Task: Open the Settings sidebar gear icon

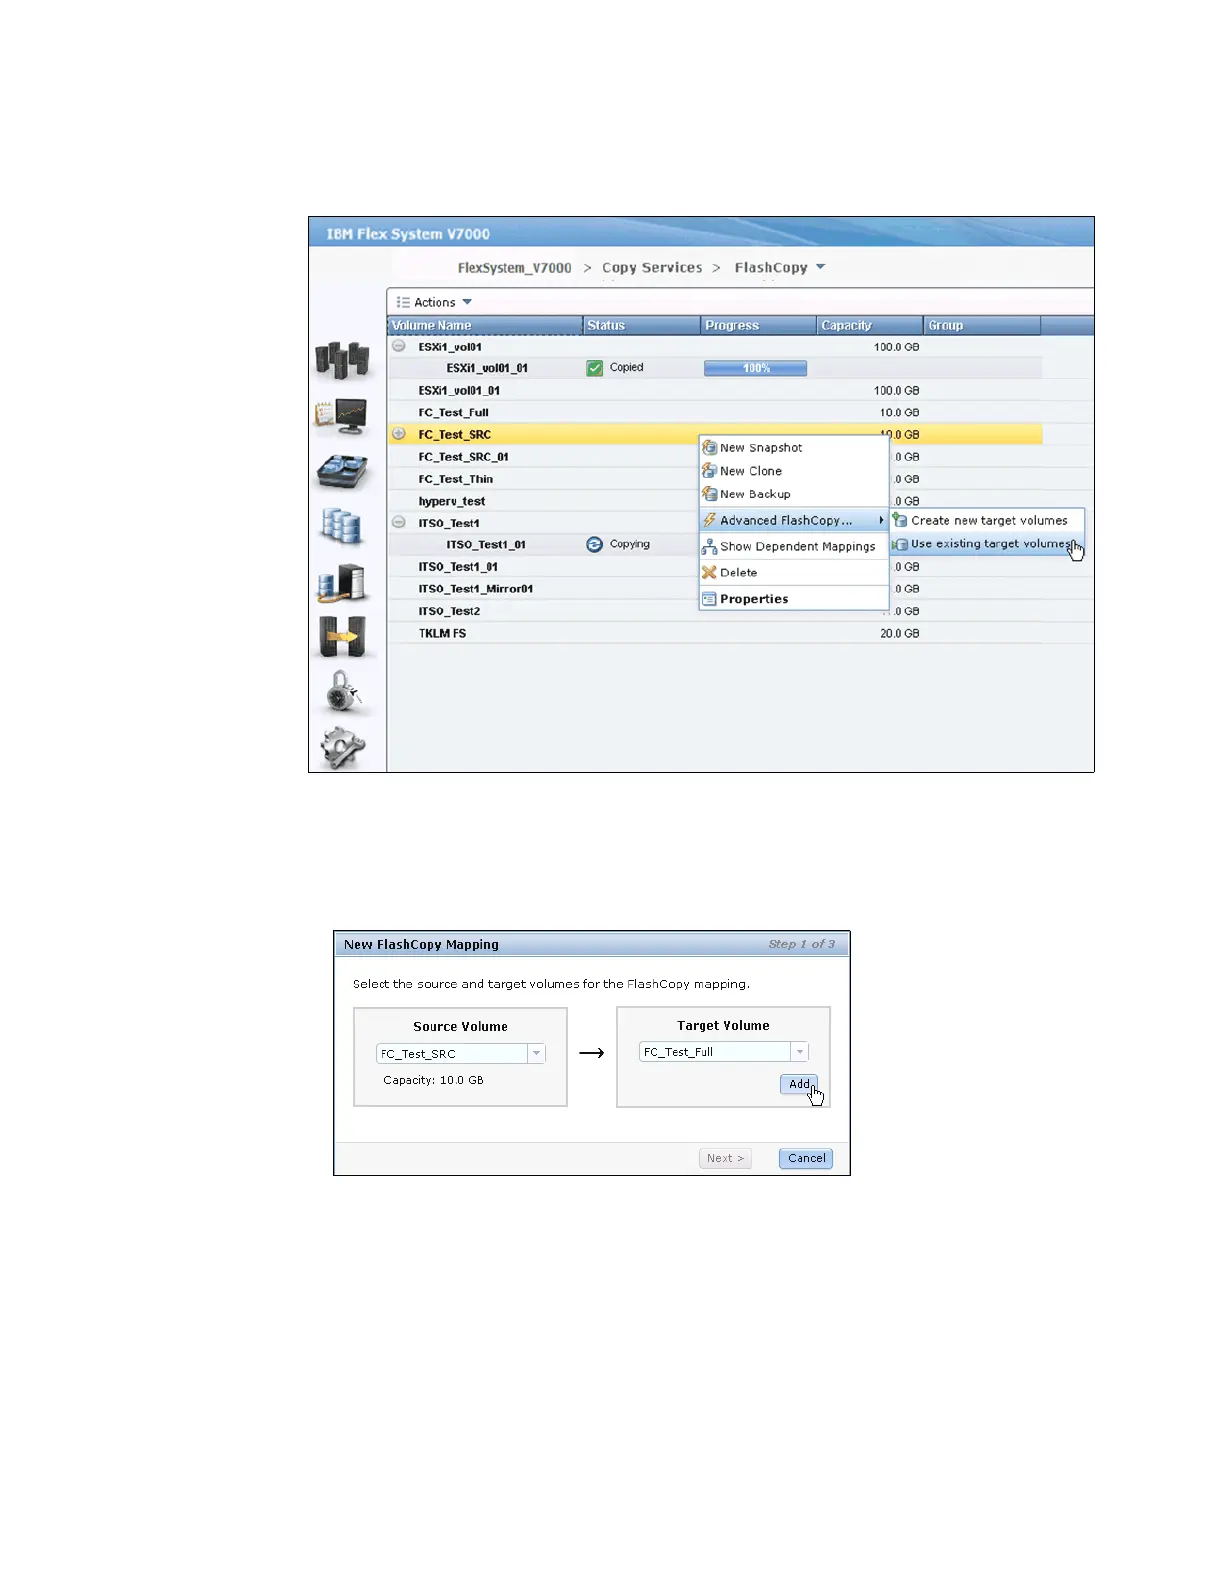Action: point(343,747)
